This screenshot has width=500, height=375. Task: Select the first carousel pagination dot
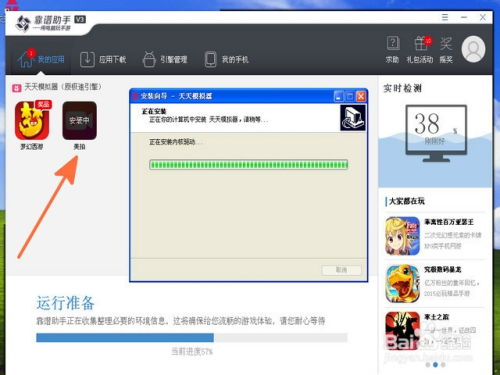pyautogui.click(x=428, y=365)
